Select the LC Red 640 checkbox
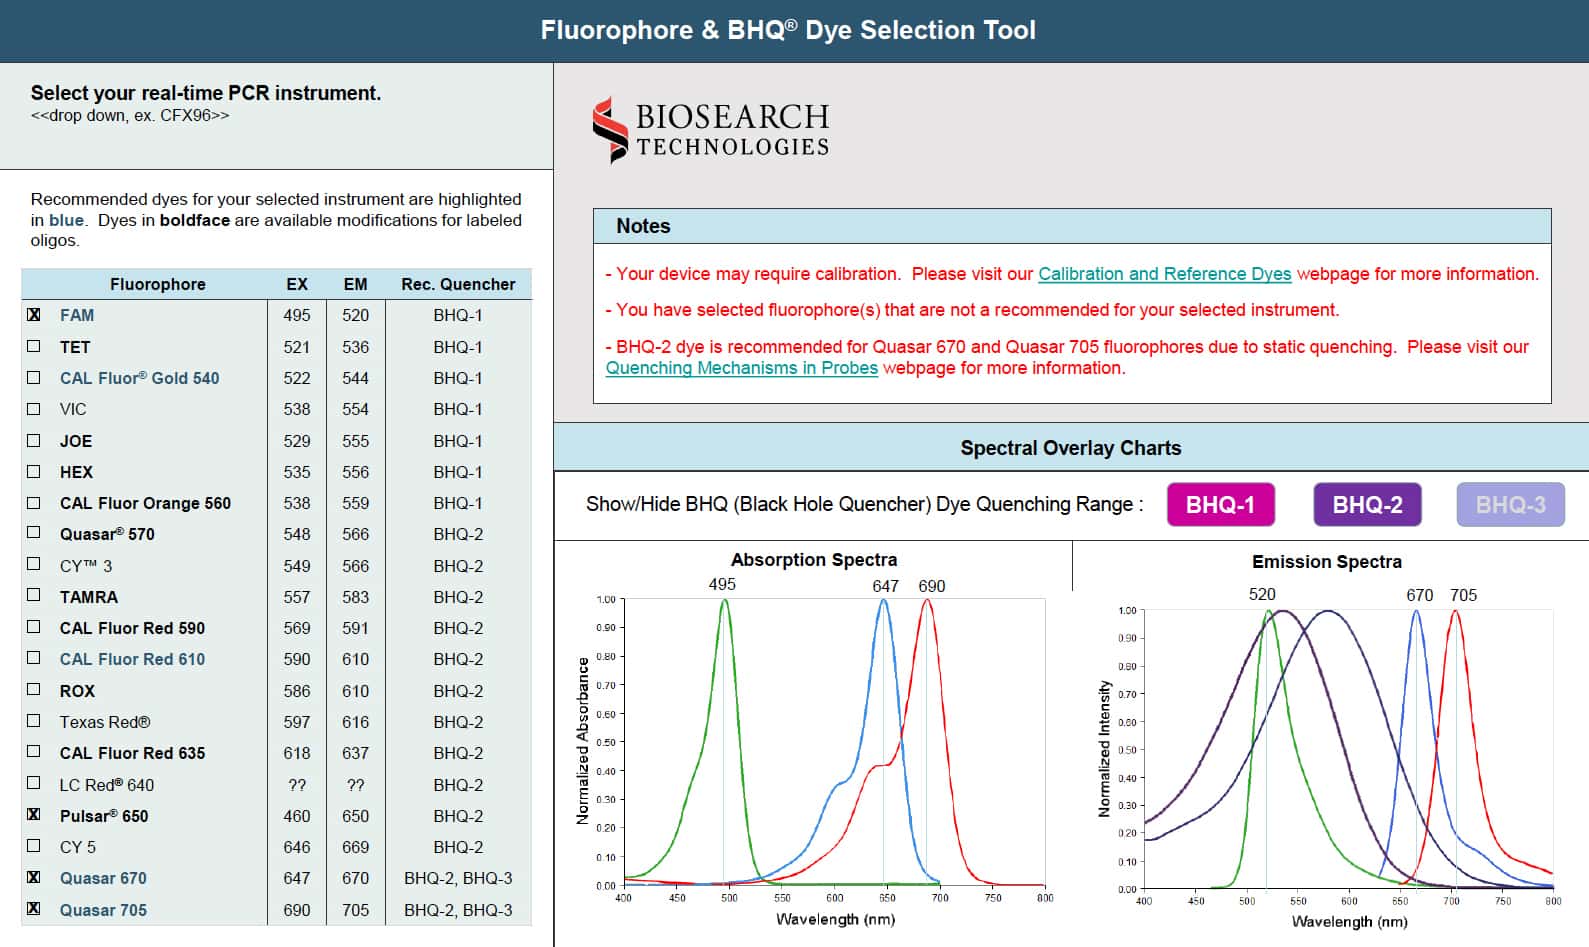This screenshot has width=1589, height=947. click(34, 784)
